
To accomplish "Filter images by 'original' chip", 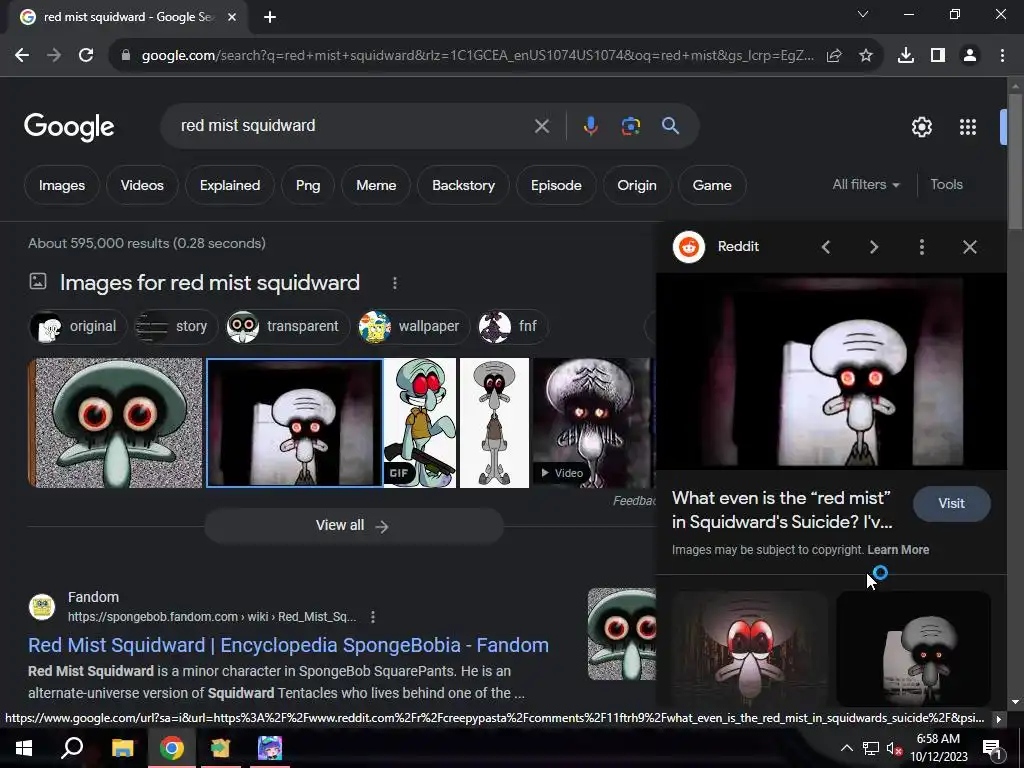I will [x=78, y=327].
